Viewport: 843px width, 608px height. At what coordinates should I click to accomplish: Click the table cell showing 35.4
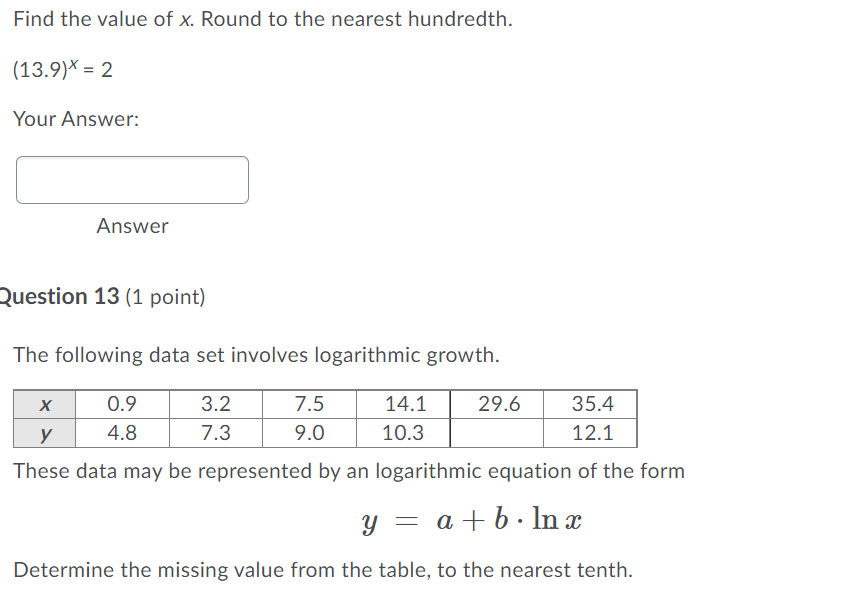593,405
